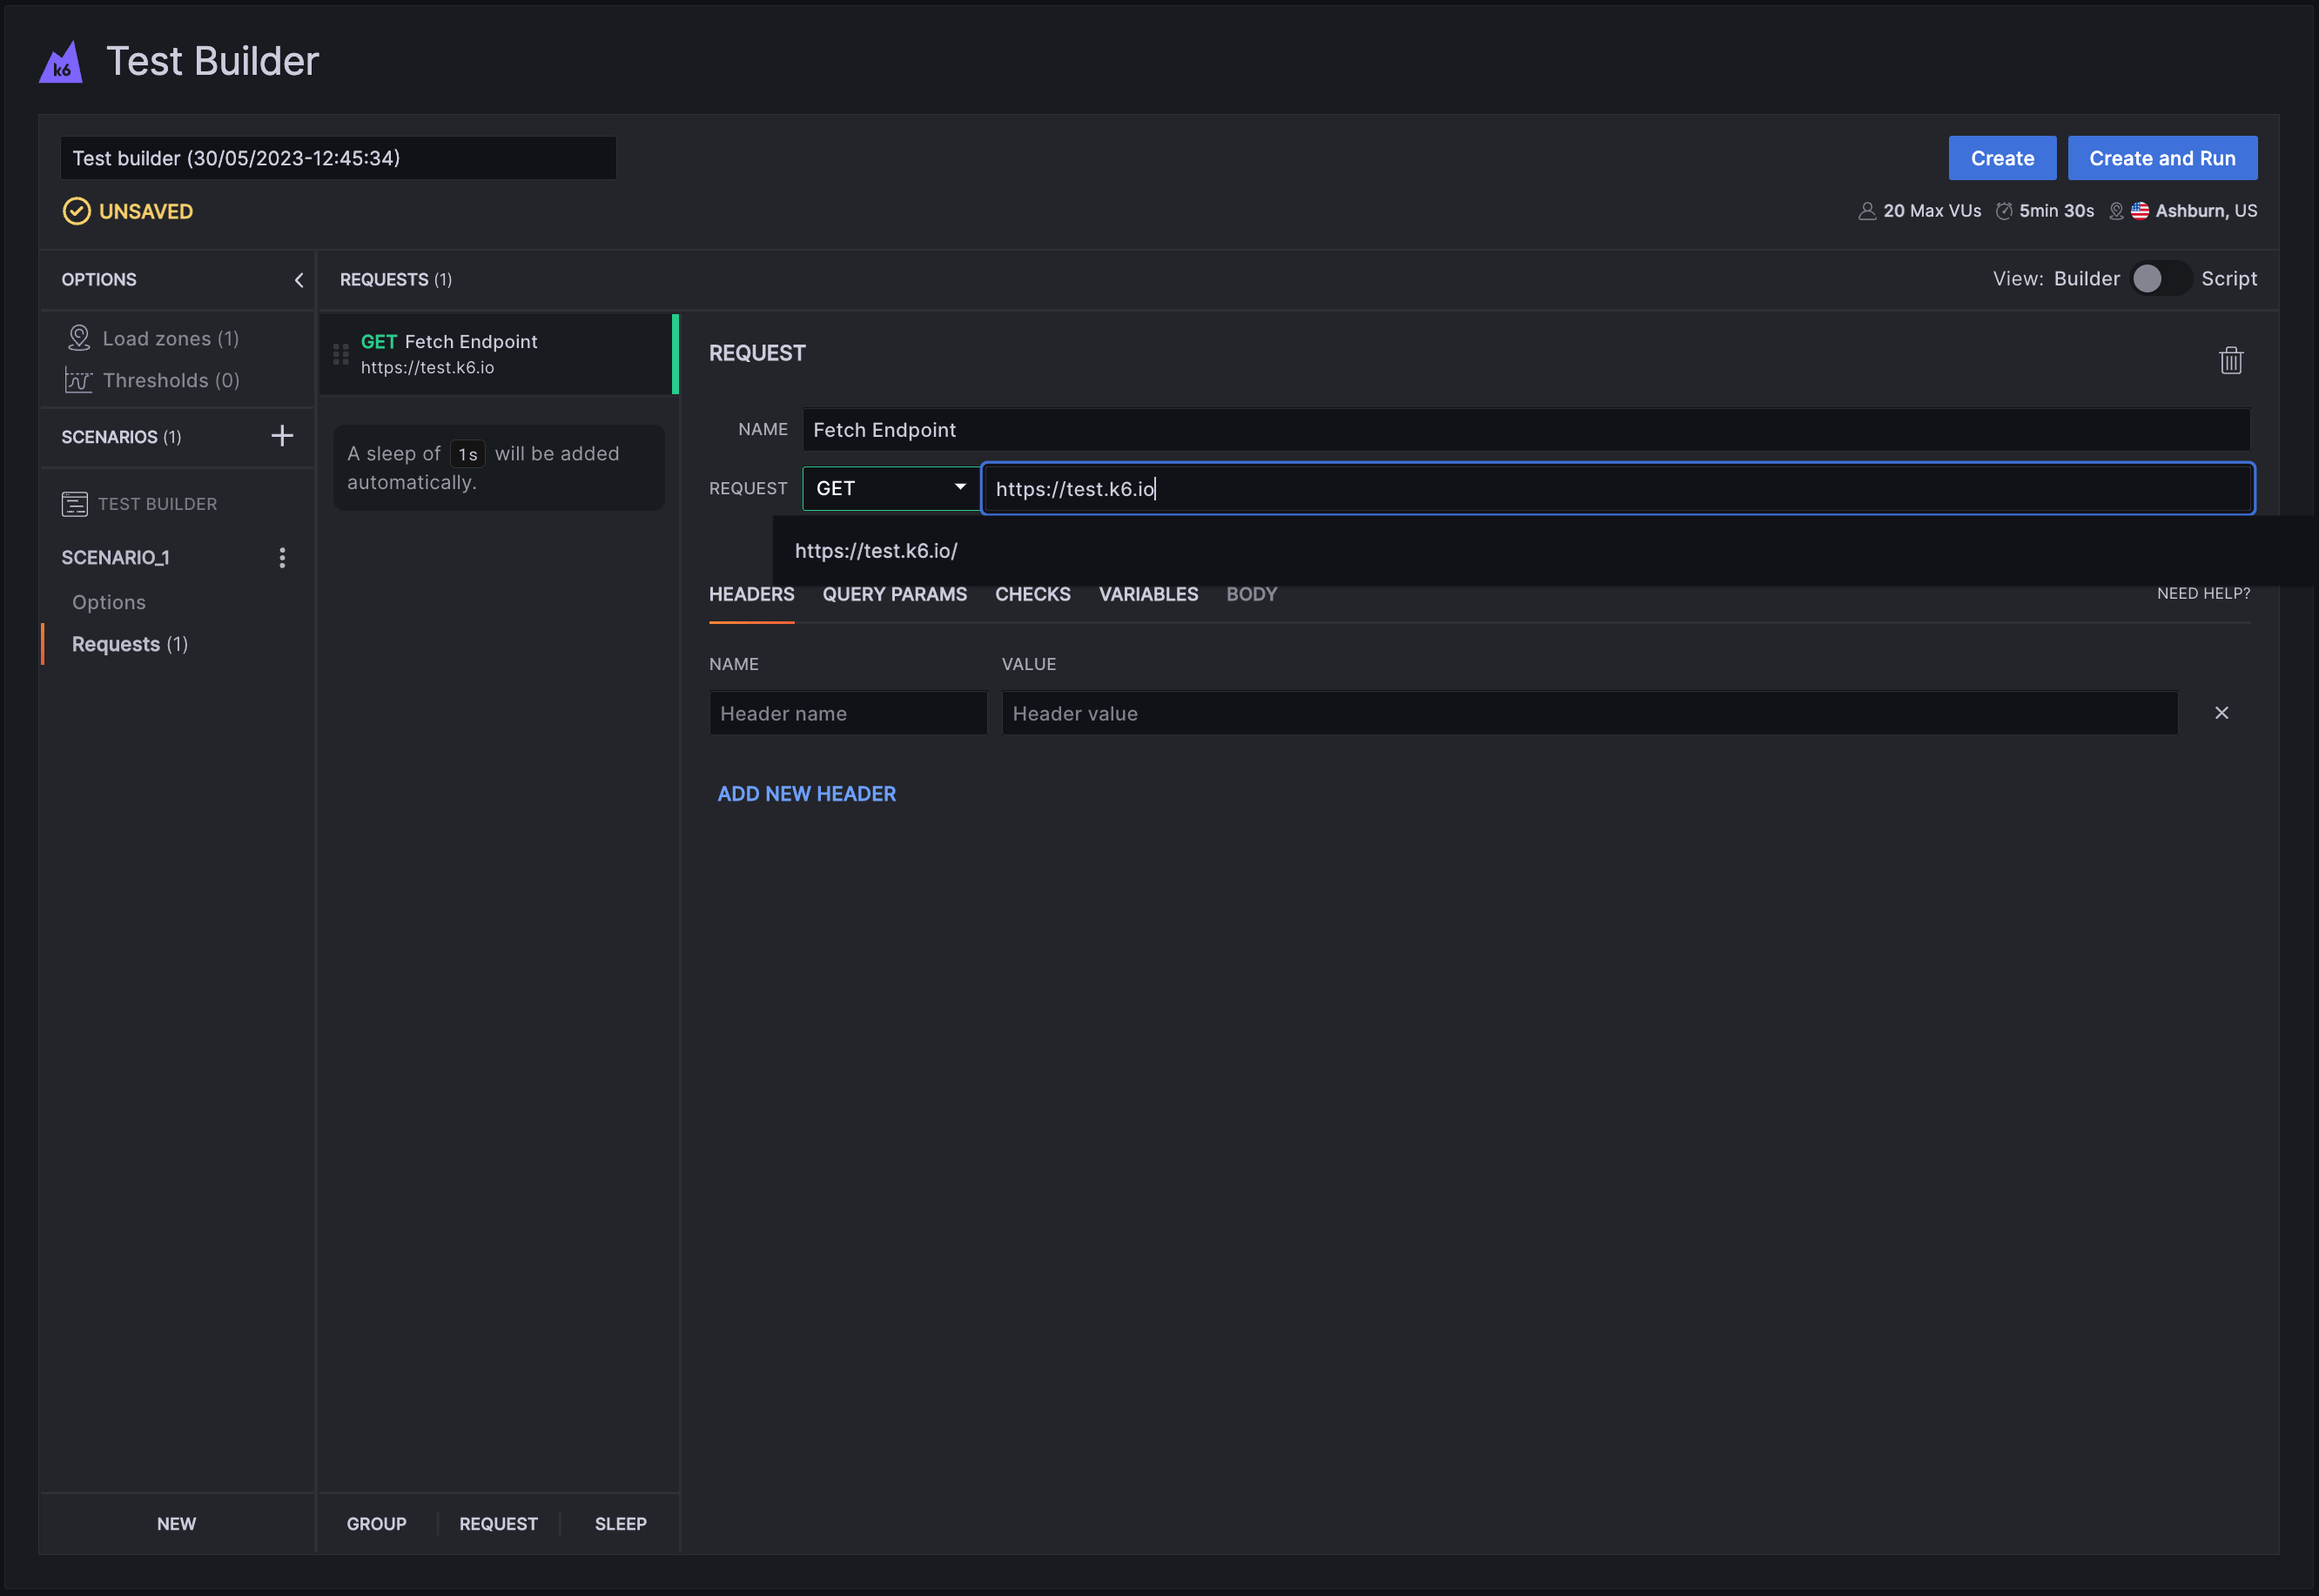This screenshot has width=2319, height=1596.
Task: Remove the empty header row with the X
Action: [x=2222, y=712]
